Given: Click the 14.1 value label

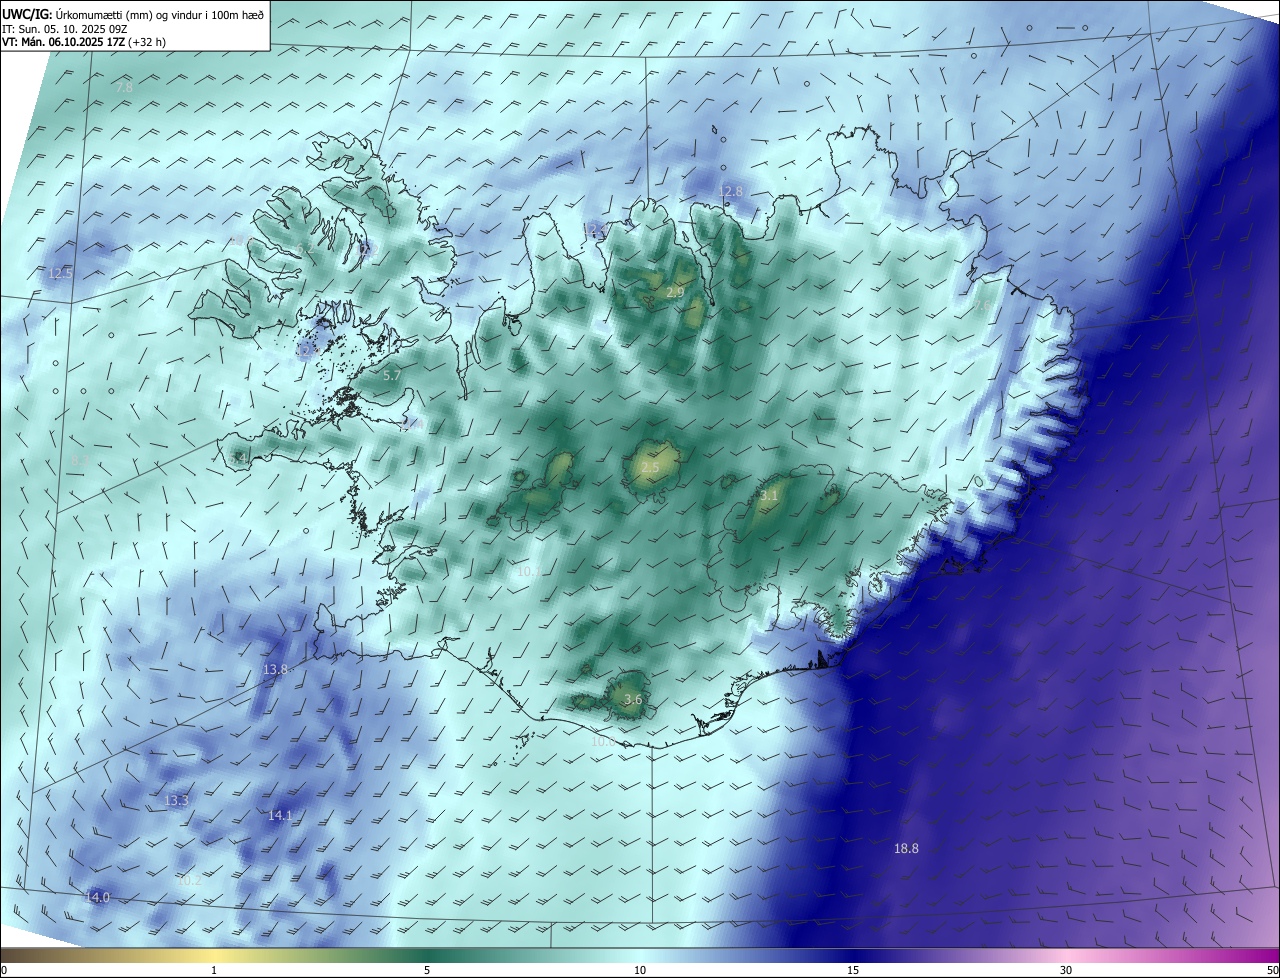Looking at the screenshot, I should [x=280, y=815].
